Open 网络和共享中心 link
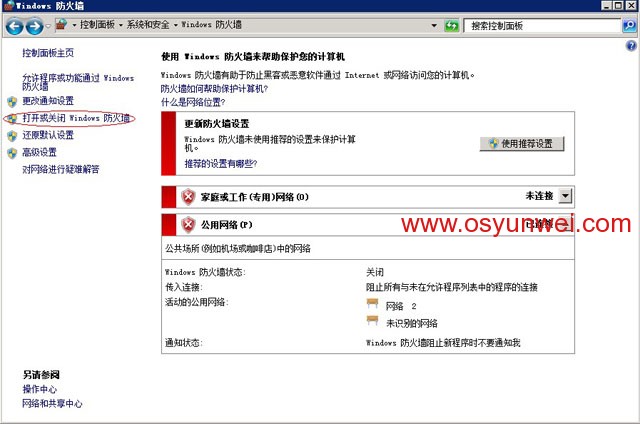The height and width of the screenshot is (424, 640). (52, 404)
